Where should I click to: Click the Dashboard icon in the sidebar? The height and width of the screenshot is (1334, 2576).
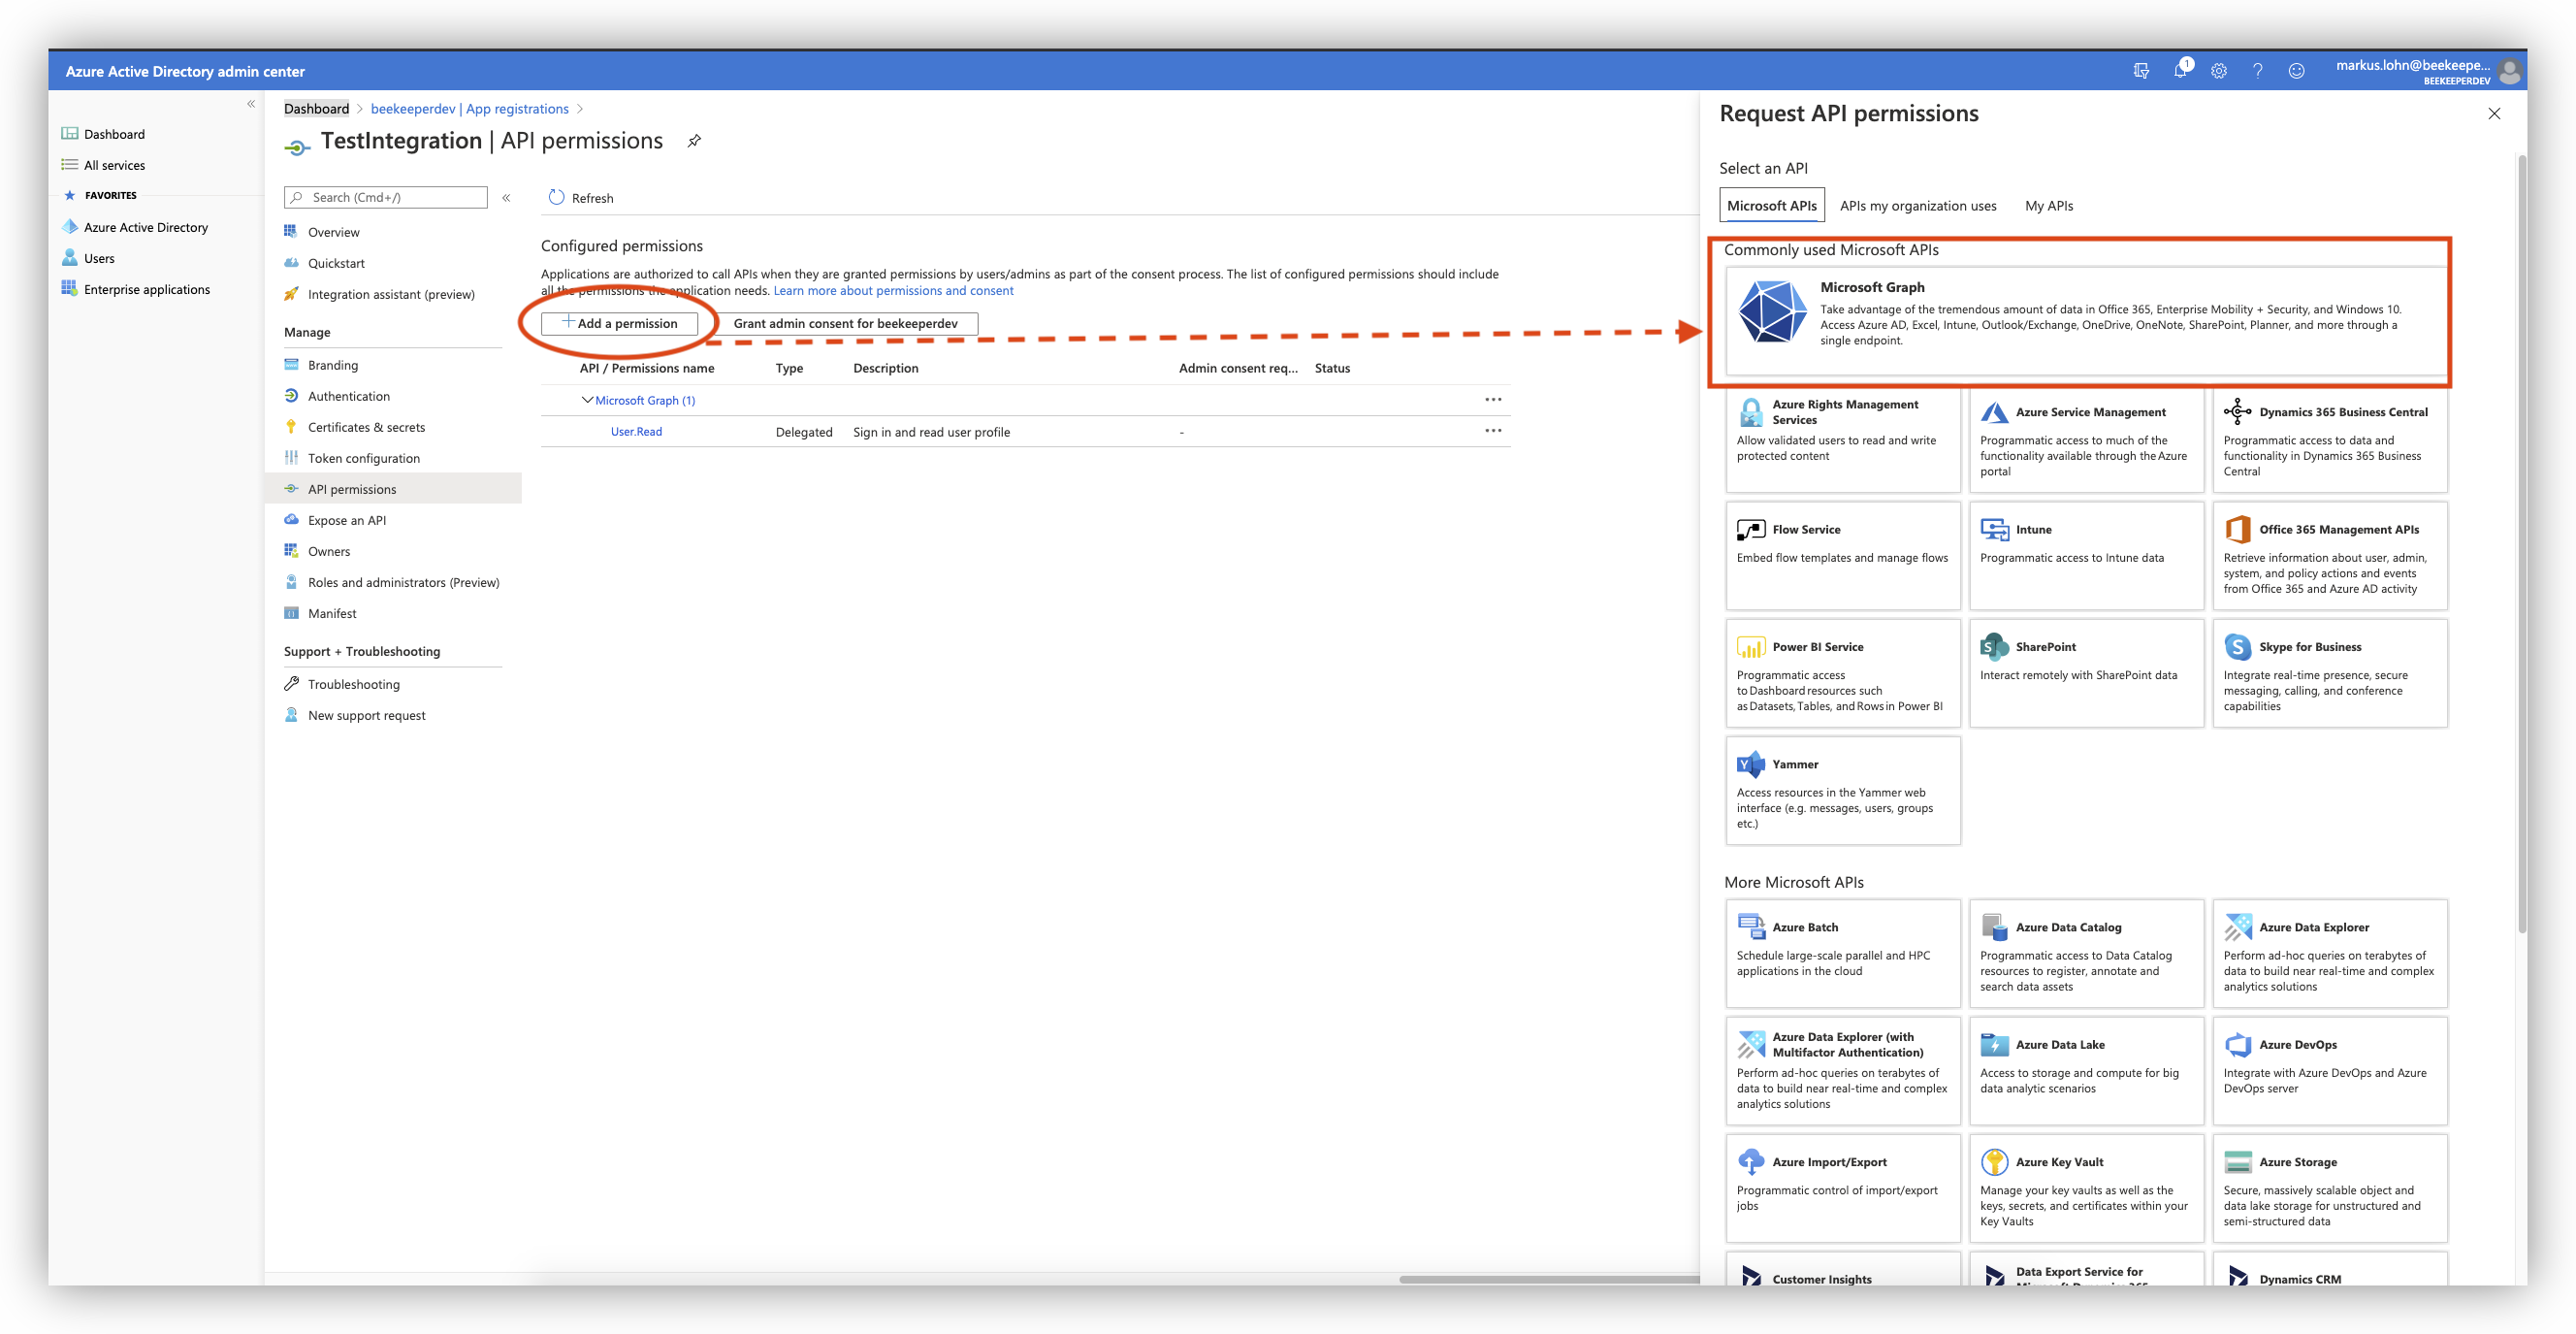(x=70, y=133)
